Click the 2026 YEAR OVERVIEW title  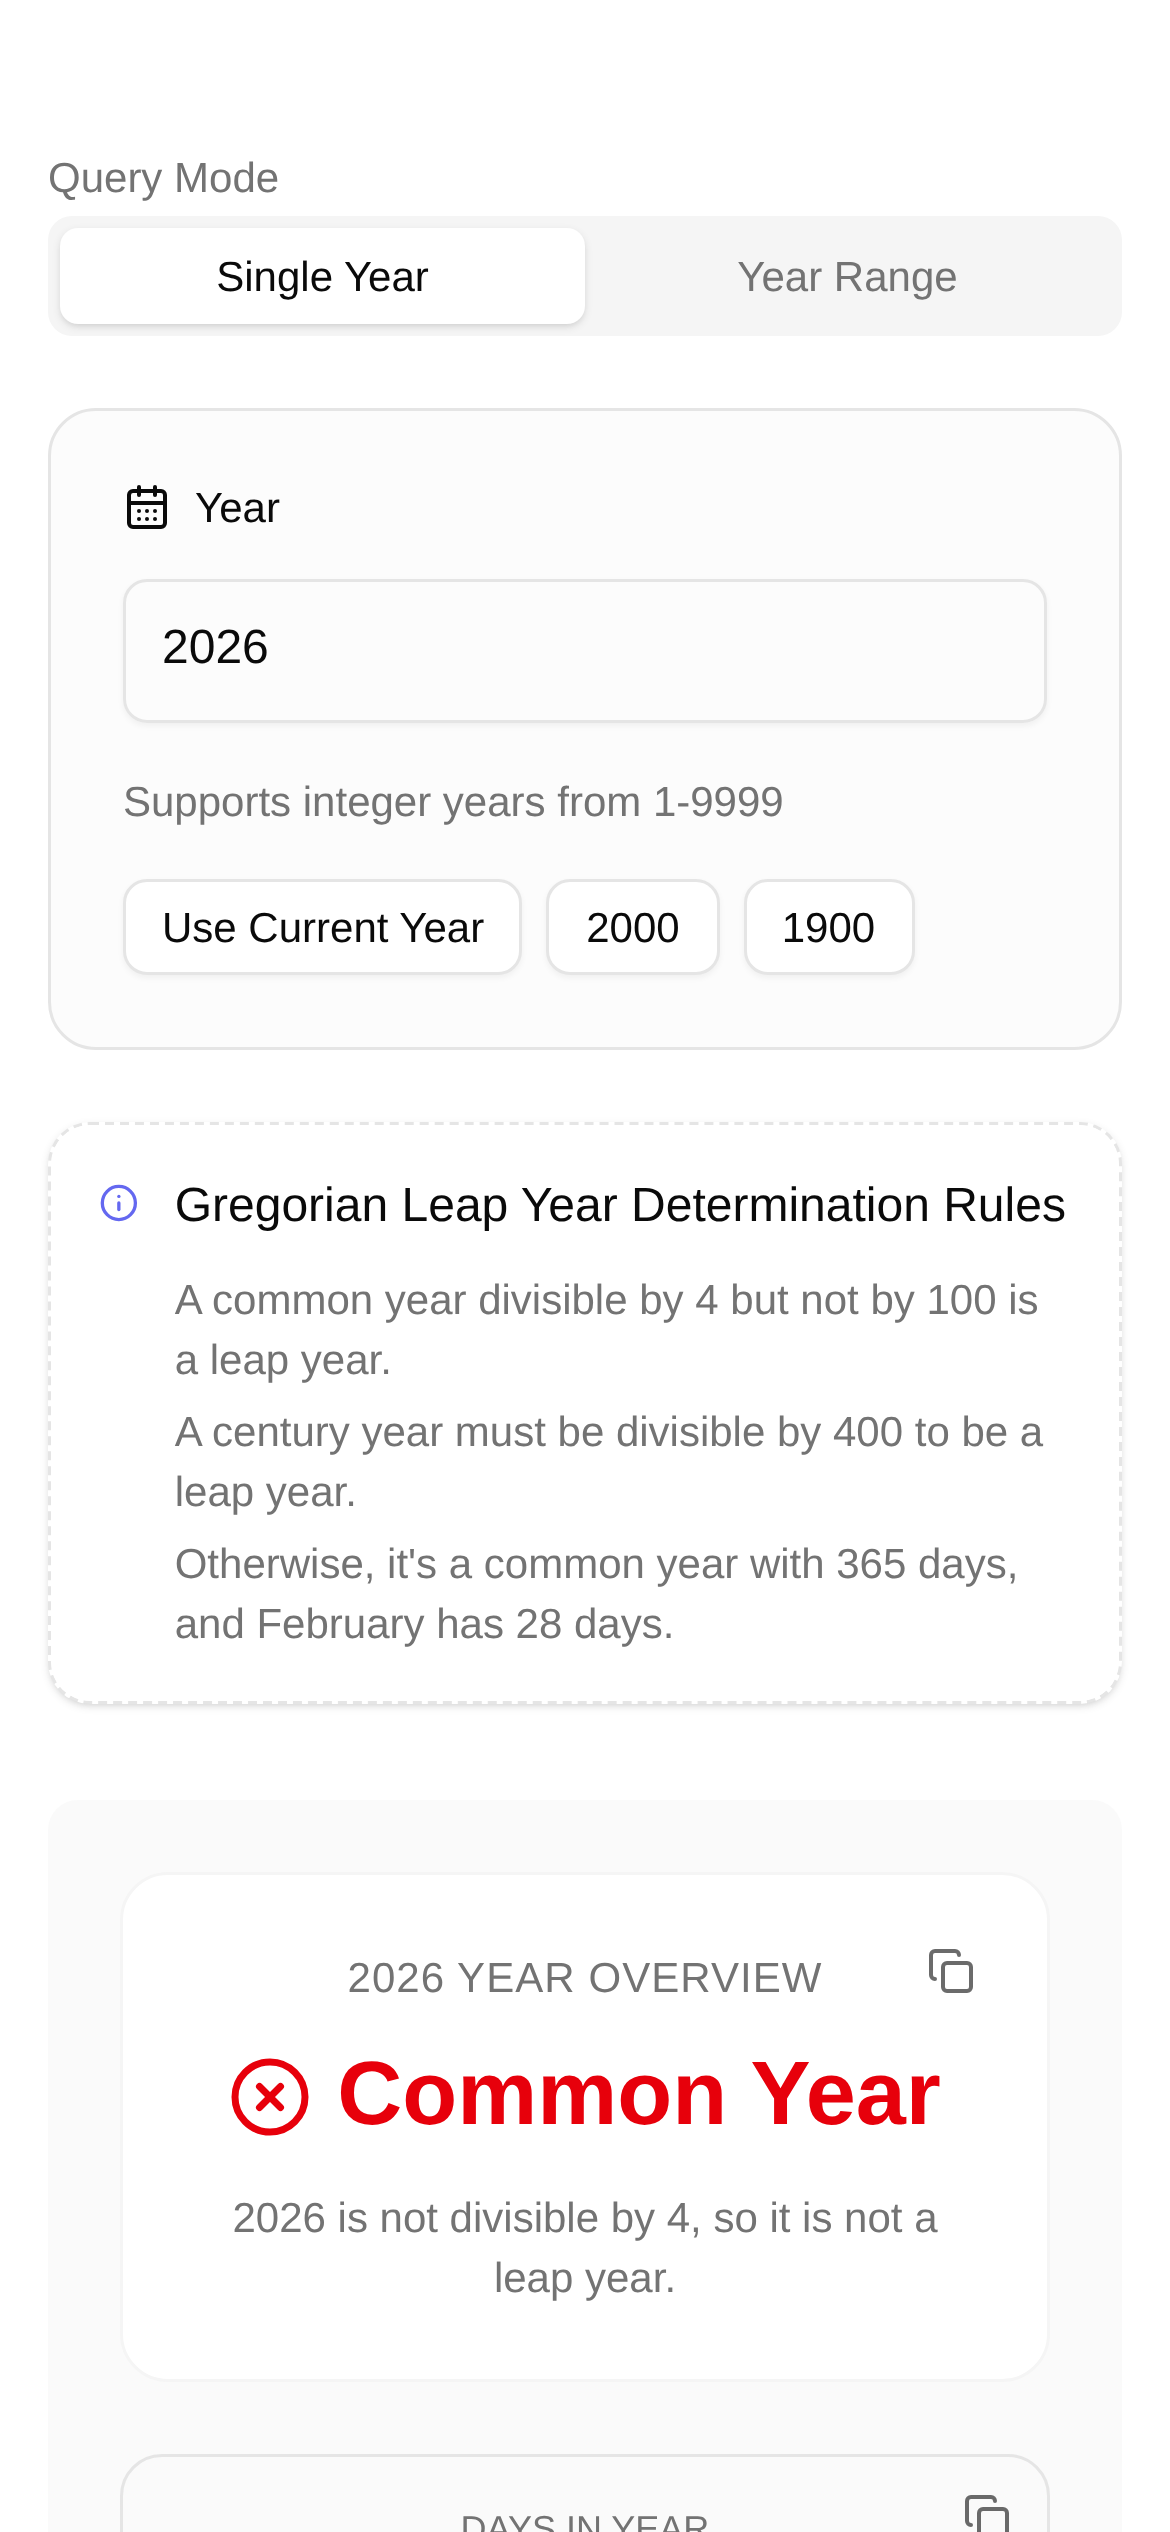(x=584, y=1978)
